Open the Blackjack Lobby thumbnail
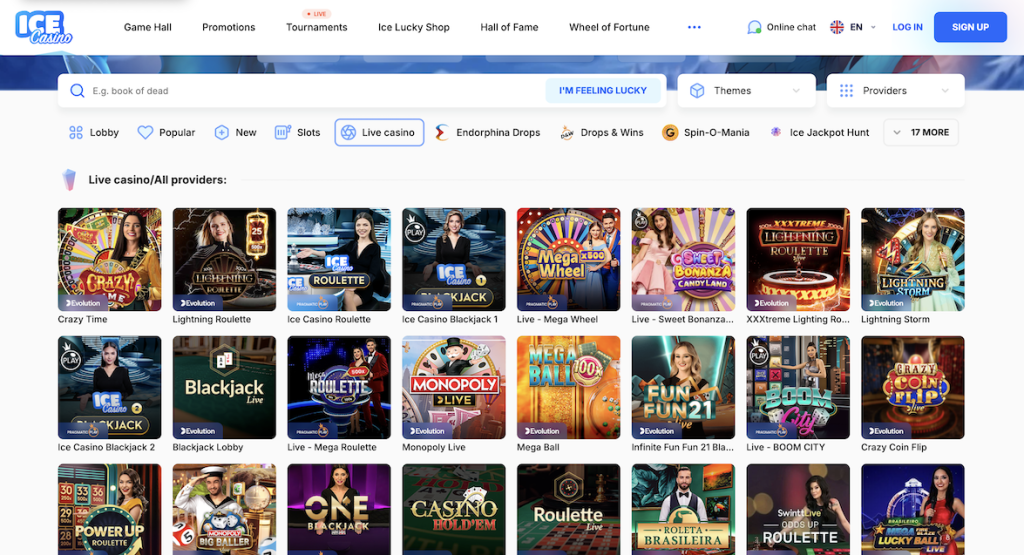1024x555 pixels. click(224, 387)
